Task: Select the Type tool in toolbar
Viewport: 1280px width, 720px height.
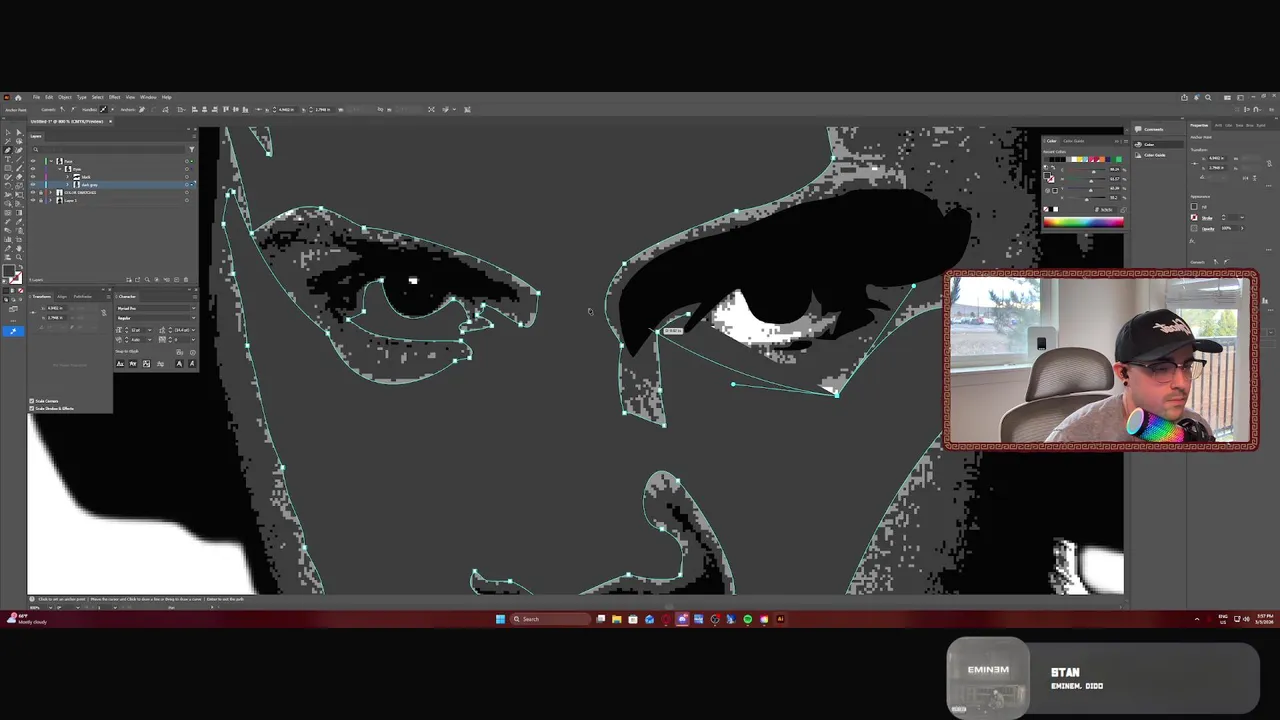Action: 8,159
